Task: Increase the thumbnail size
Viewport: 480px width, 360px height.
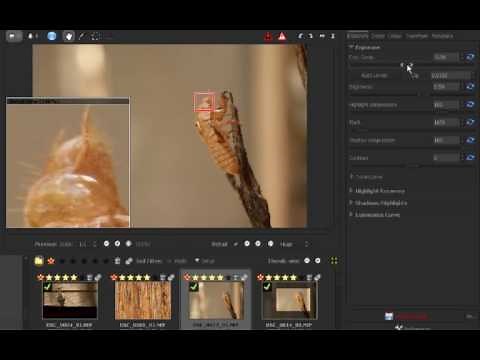Action: point(318,261)
